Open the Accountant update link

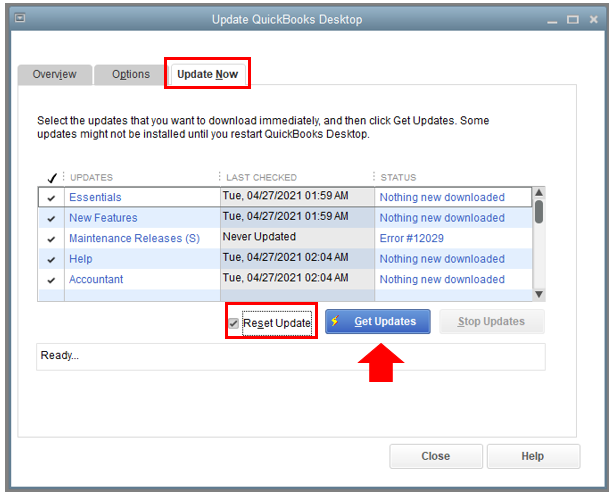96,279
